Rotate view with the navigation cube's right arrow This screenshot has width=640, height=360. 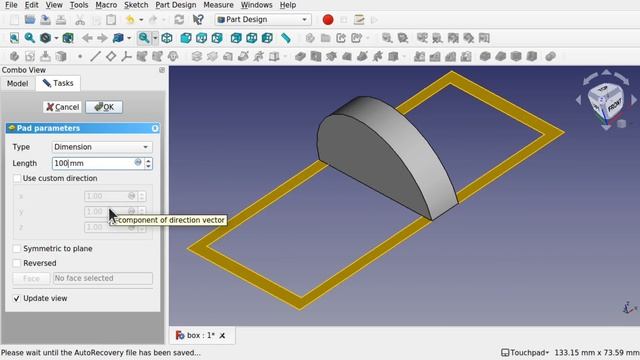pos(634,99)
